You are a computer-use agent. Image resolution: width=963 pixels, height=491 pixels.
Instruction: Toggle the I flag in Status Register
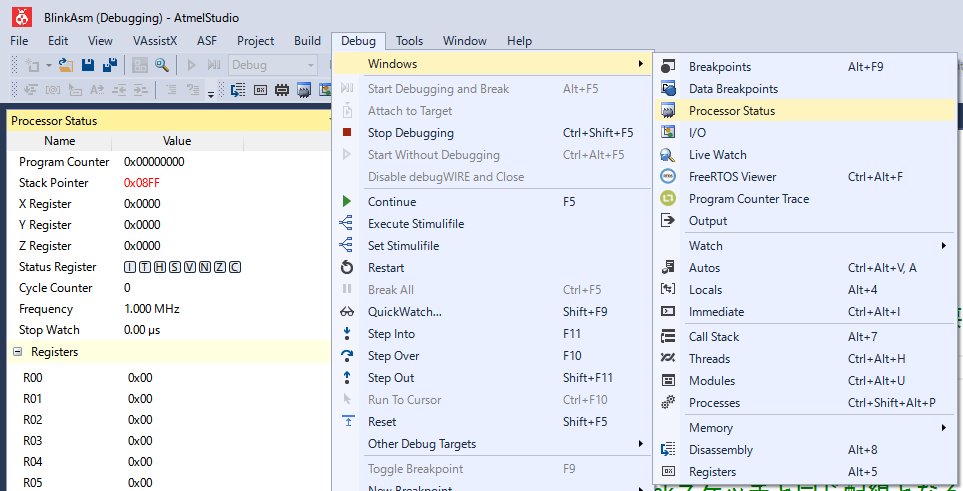pyautogui.click(x=130, y=267)
